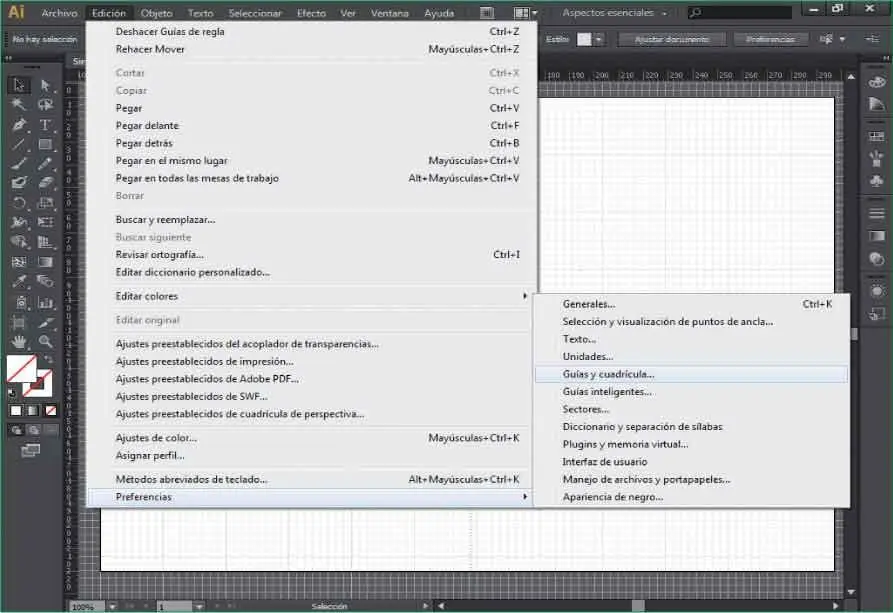Select the Pencil tool
The image size is (893, 613).
coord(46,164)
